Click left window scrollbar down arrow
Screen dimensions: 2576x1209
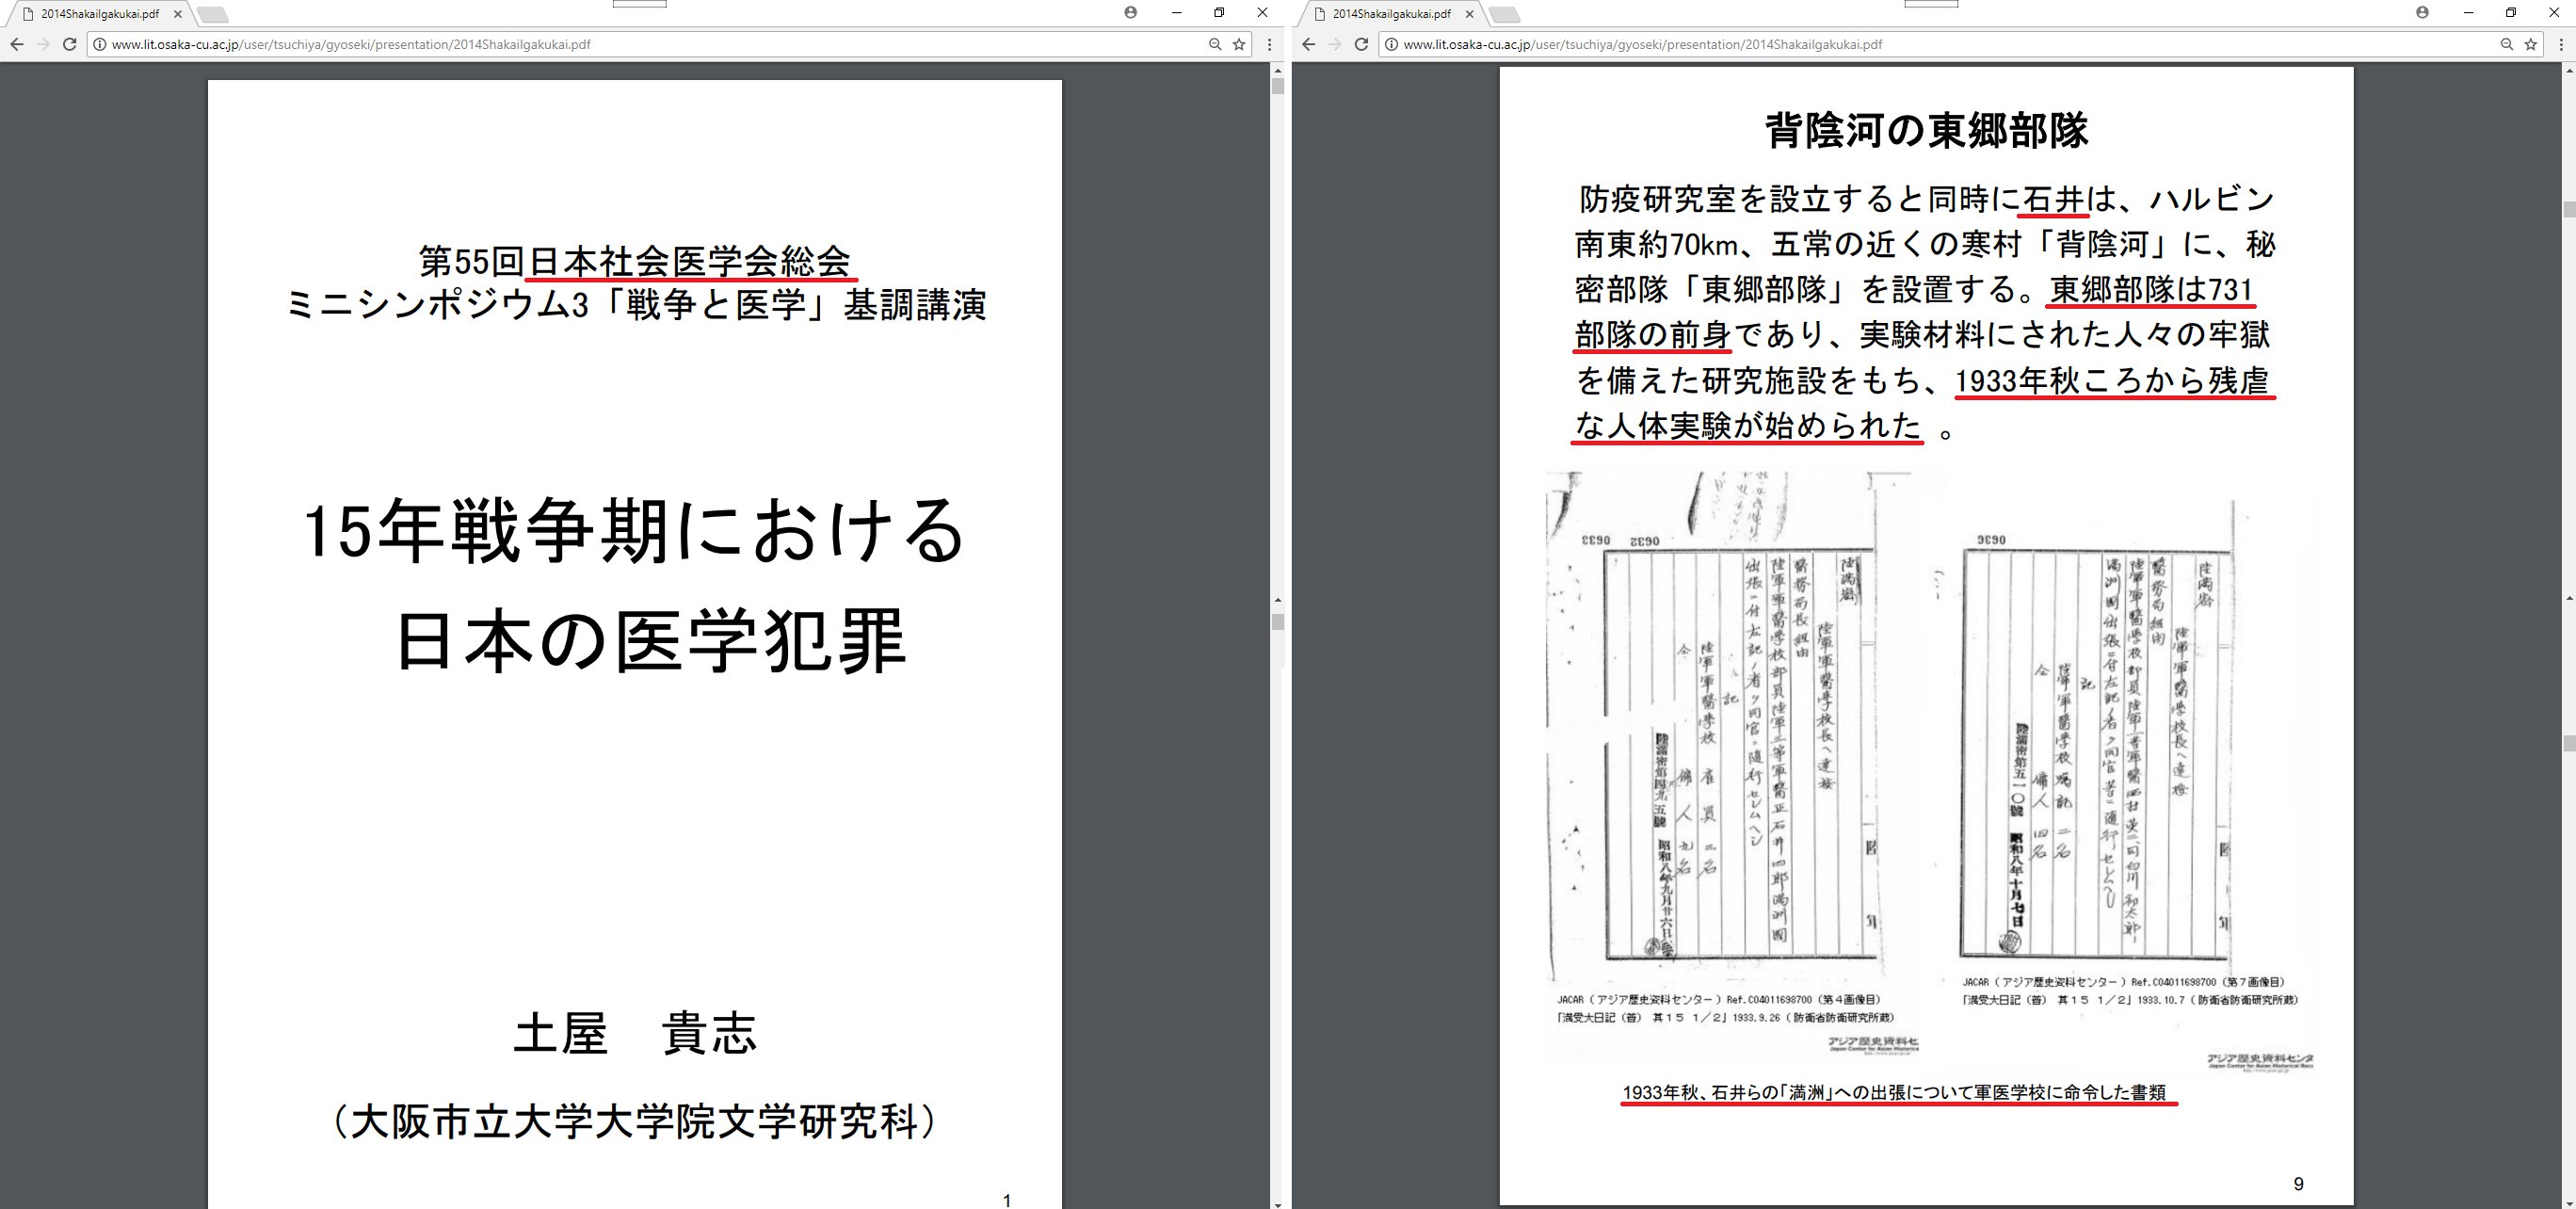(1277, 1203)
